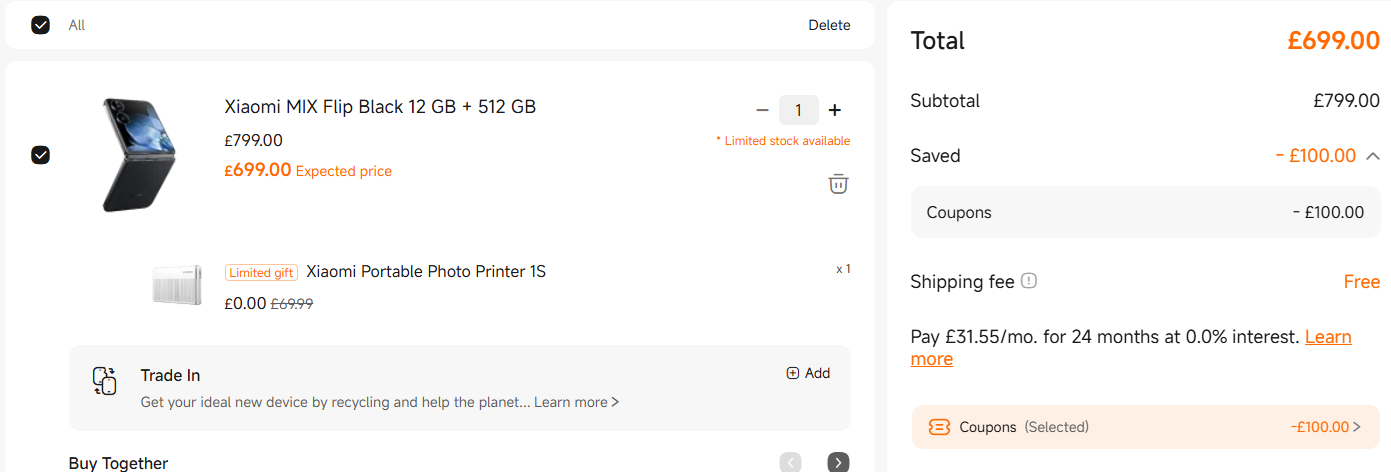Click the Xiaomi MIX Flip product image
The height and width of the screenshot is (472, 1391).
coord(138,154)
